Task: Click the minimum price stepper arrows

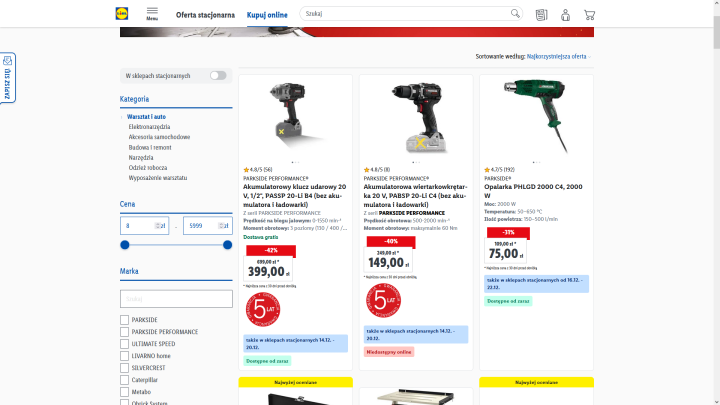Action: click(158, 225)
